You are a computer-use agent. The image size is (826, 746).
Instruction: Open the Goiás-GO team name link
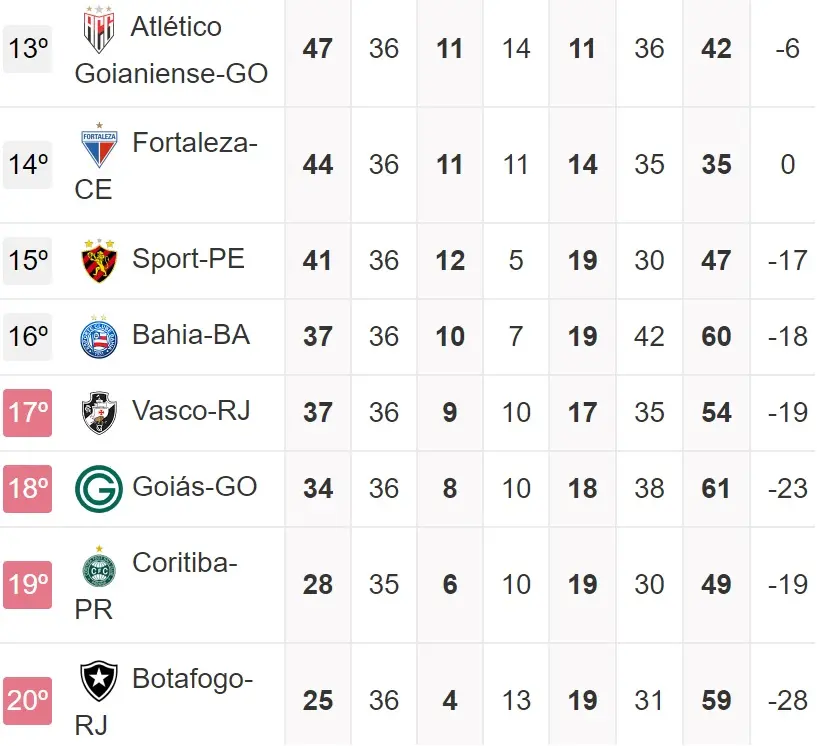pyautogui.click(x=195, y=487)
